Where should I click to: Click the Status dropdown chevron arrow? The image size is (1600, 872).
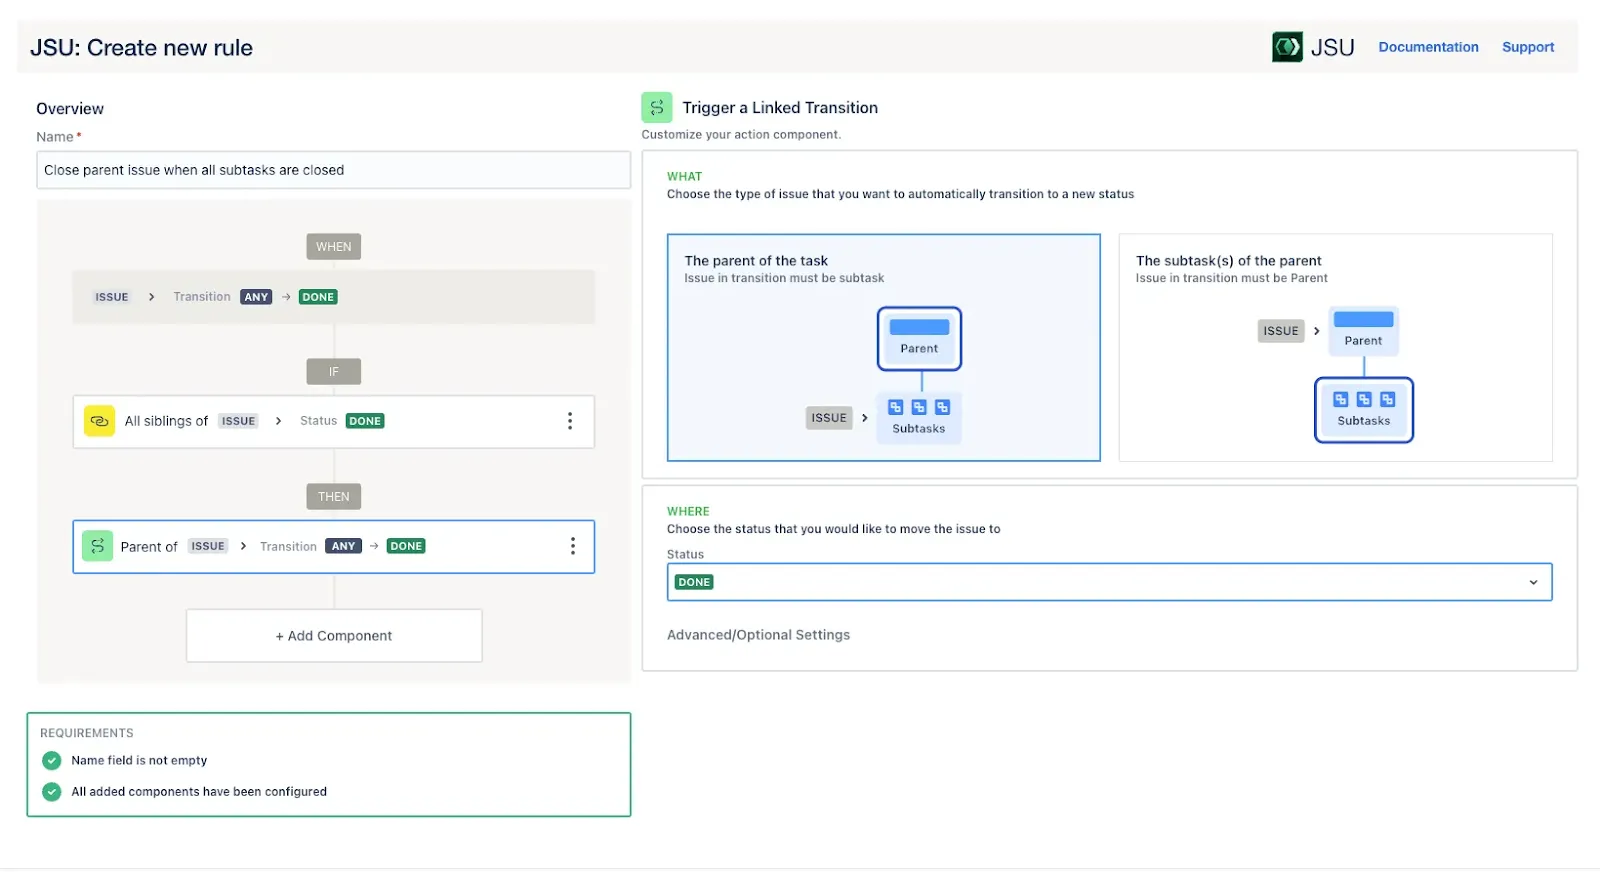1534,583
